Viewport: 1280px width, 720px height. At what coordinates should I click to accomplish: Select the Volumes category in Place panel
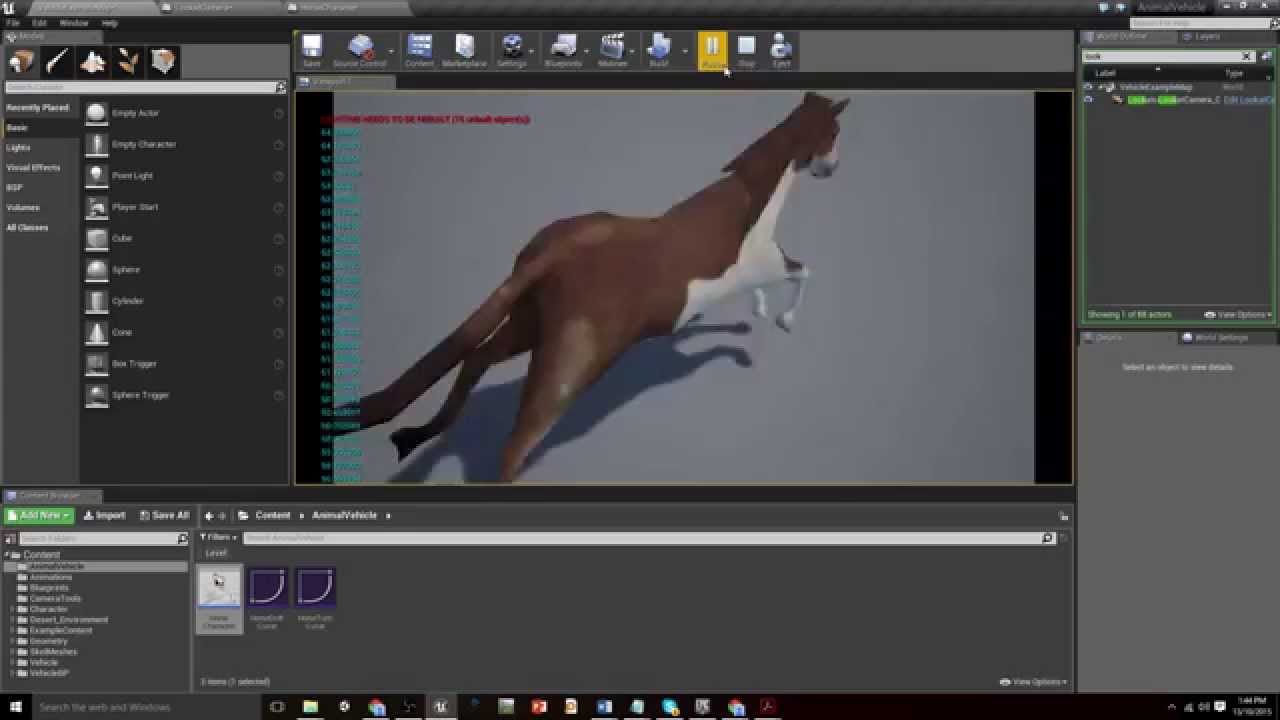click(x=23, y=207)
